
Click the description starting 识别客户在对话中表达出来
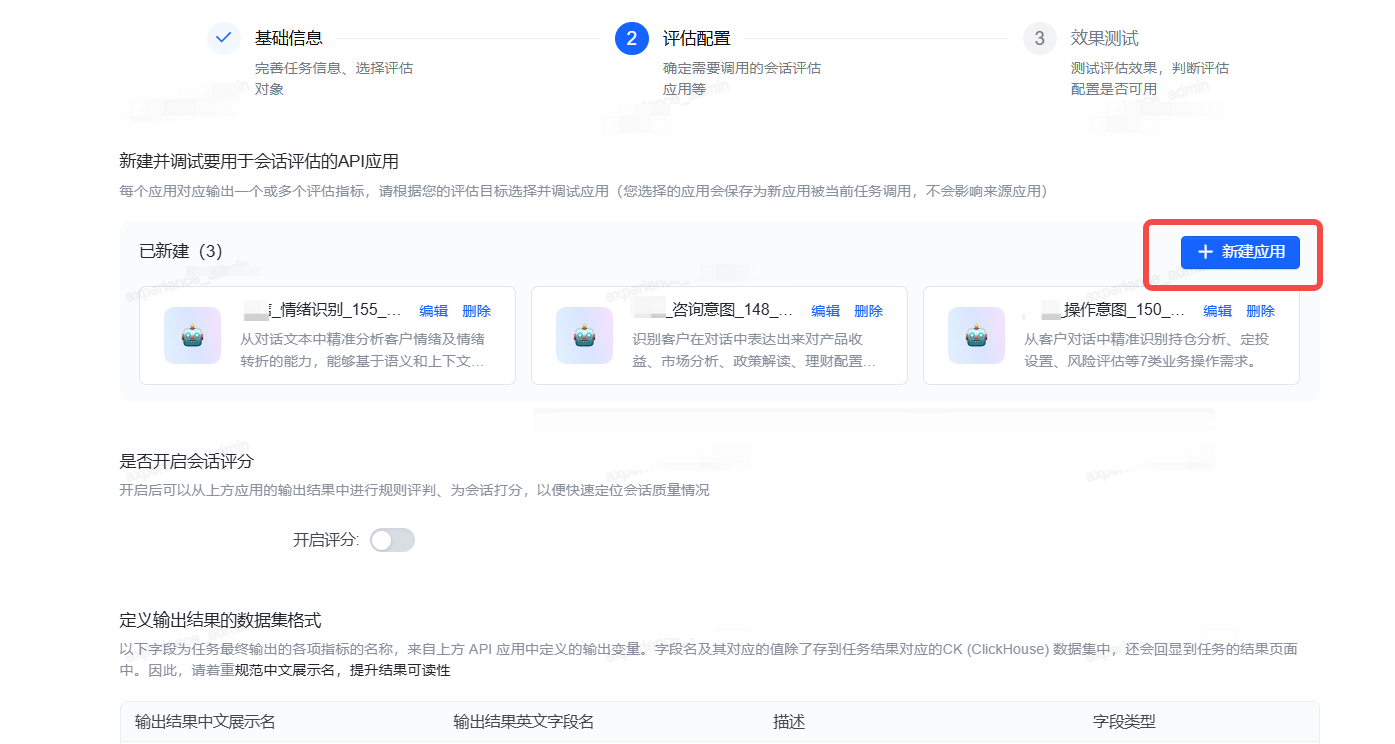coord(756,349)
